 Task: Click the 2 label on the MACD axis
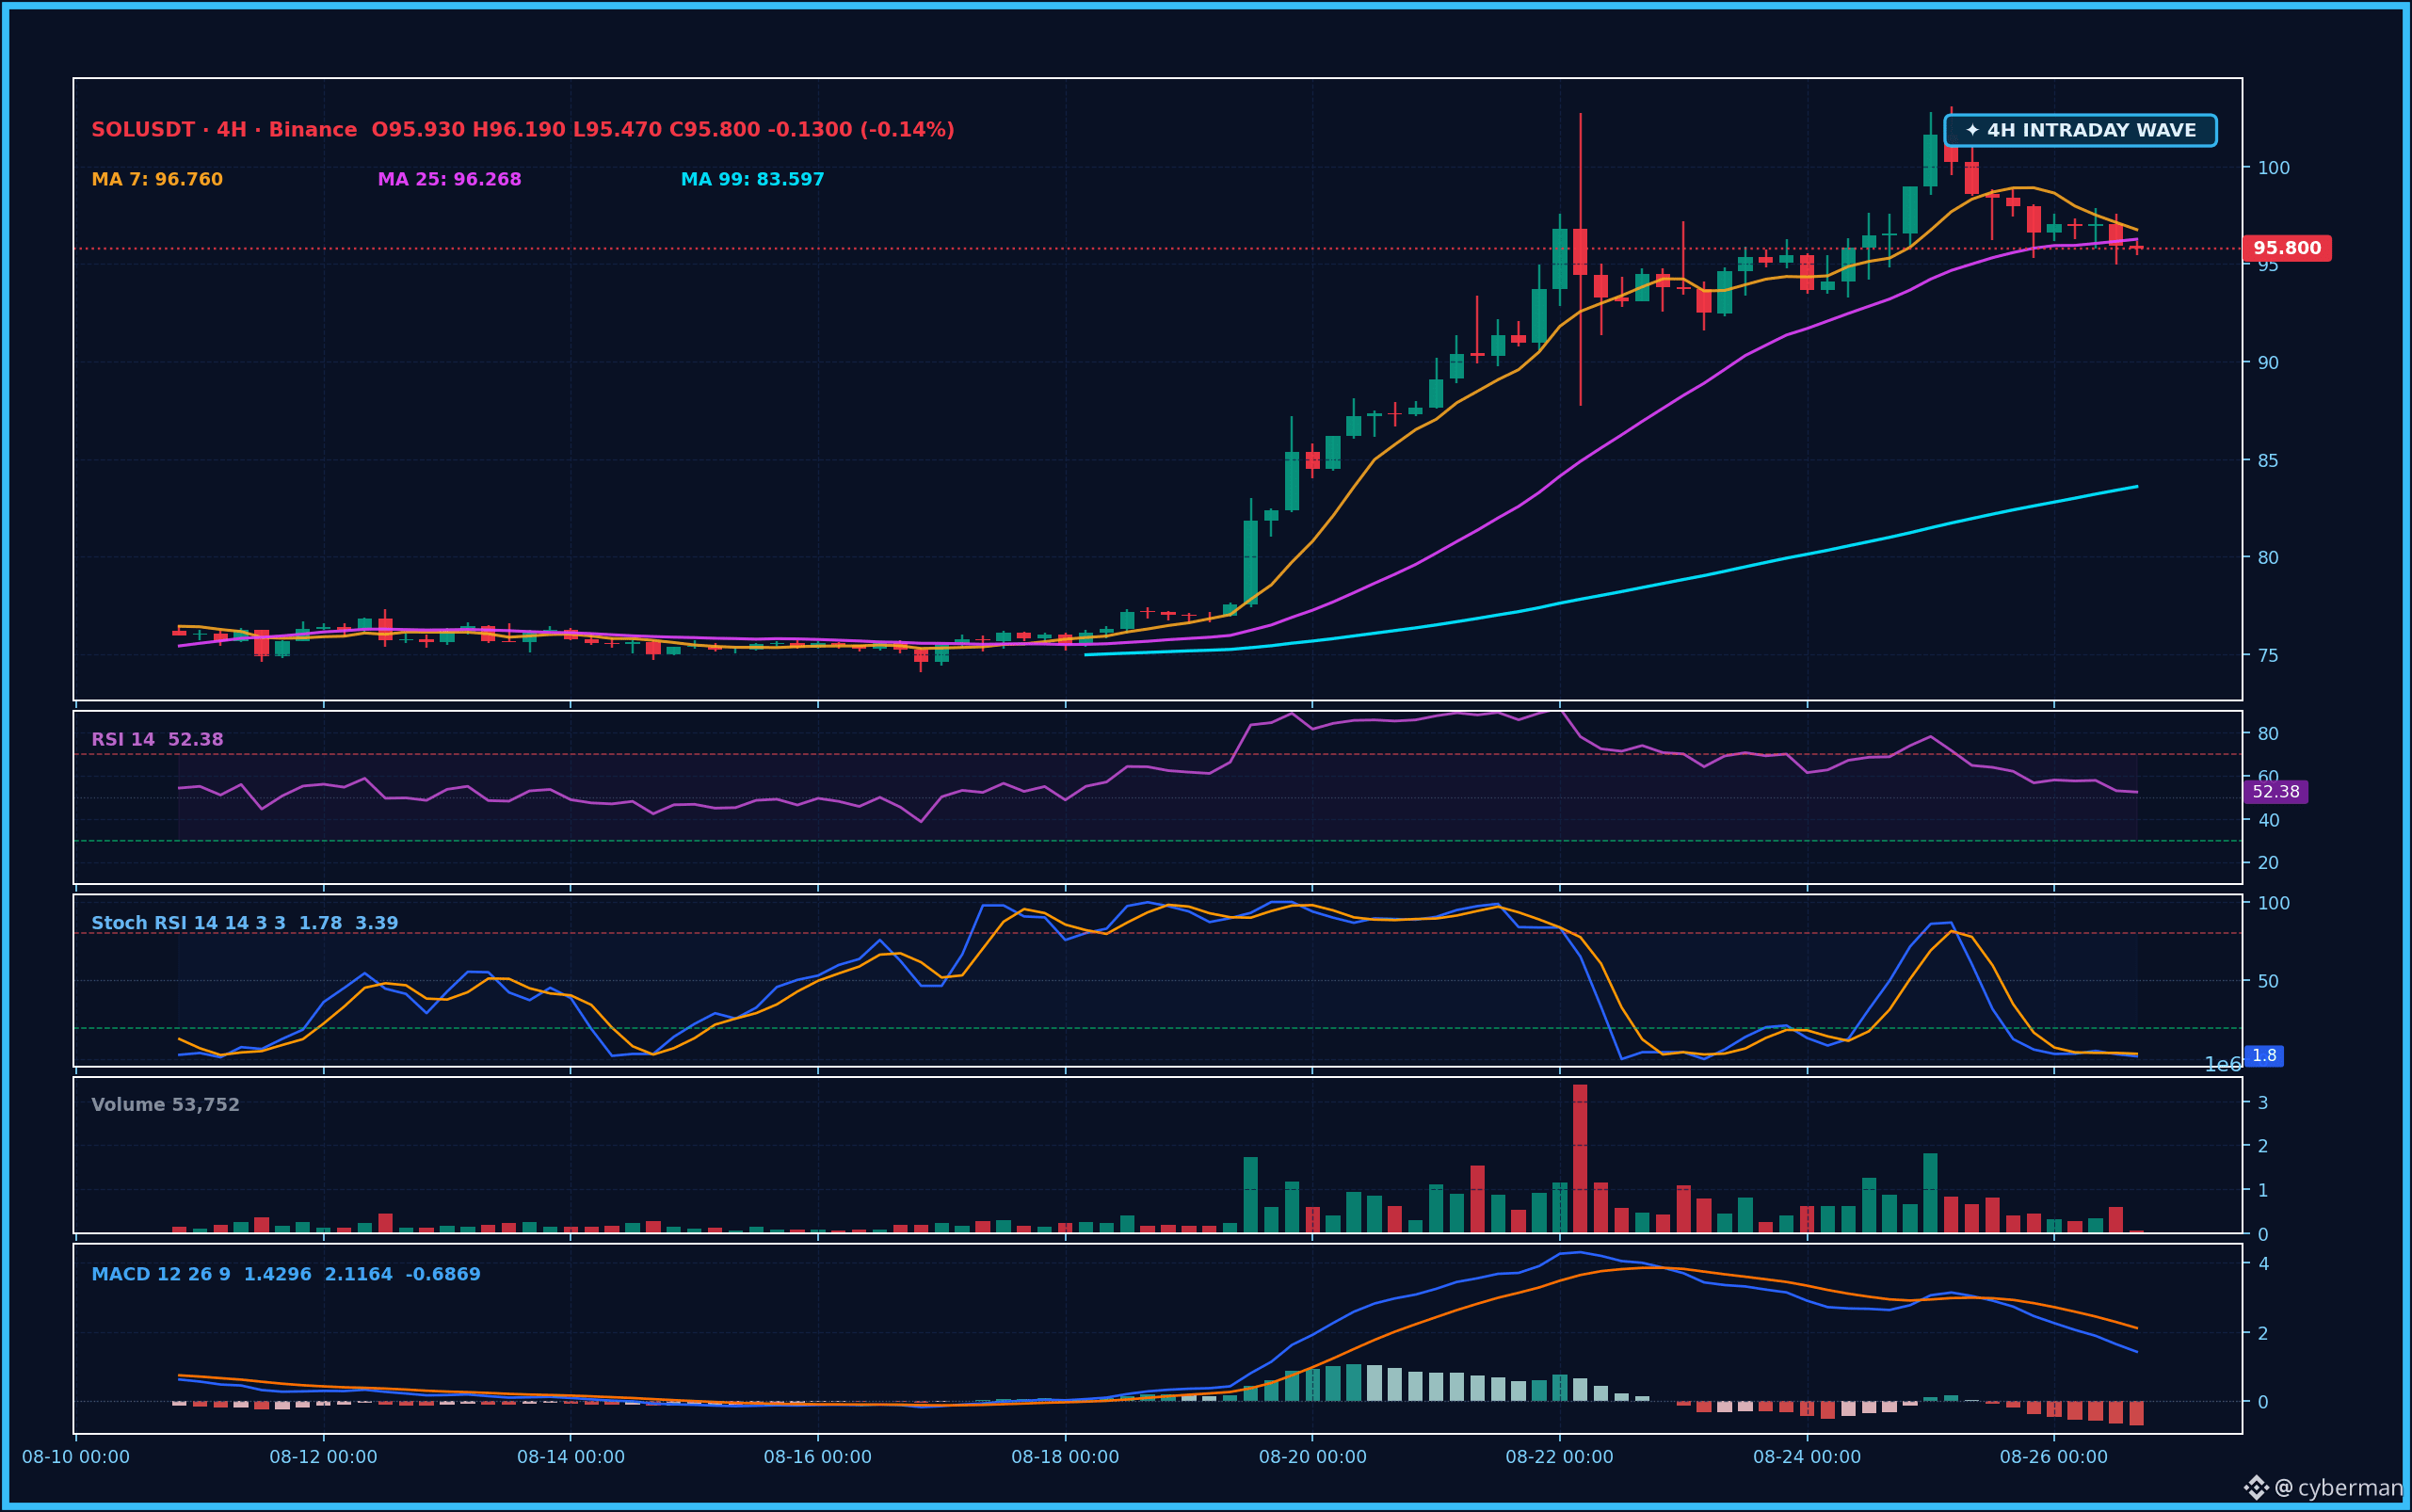click(x=2263, y=1333)
